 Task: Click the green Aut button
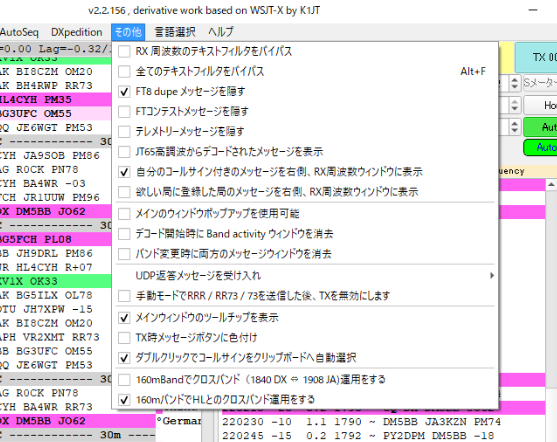click(541, 127)
